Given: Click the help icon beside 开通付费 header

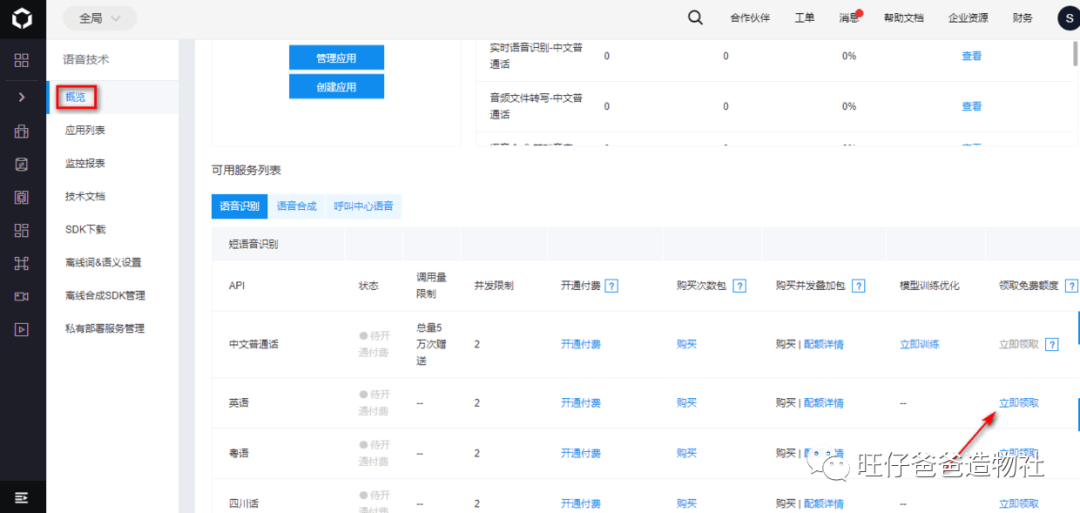Looking at the screenshot, I should tap(611, 286).
